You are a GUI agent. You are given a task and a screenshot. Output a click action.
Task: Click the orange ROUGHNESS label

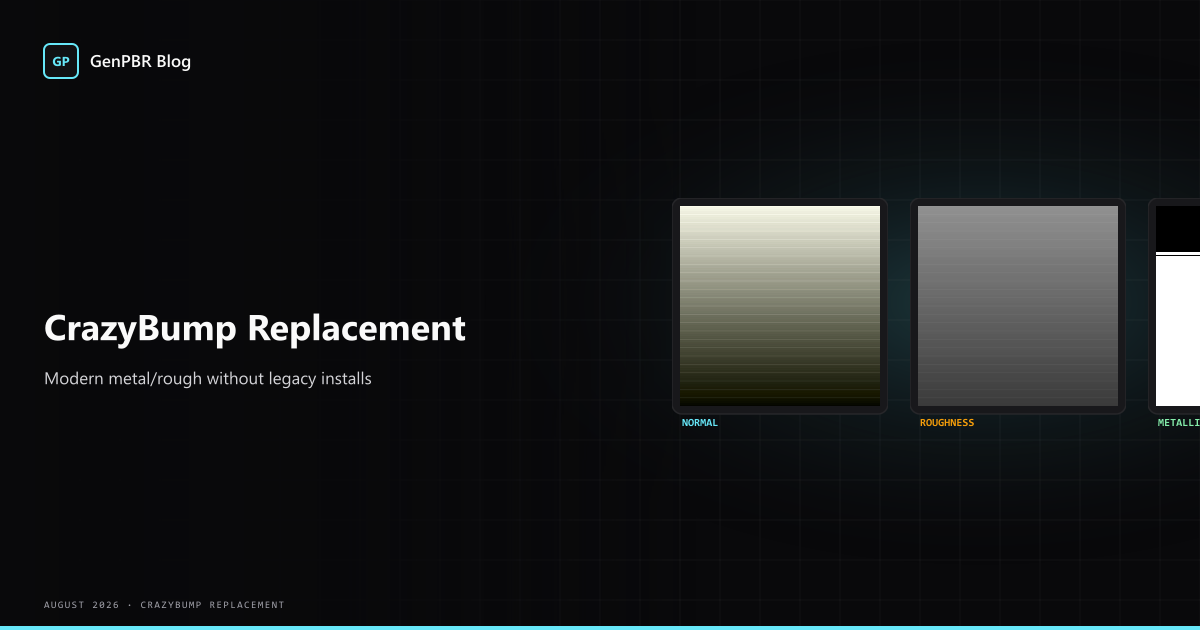pos(947,423)
